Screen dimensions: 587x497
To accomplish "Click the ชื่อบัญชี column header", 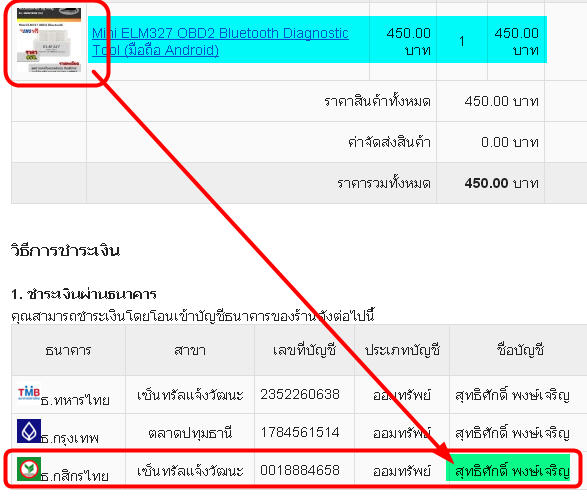I will click(x=520, y=350).
